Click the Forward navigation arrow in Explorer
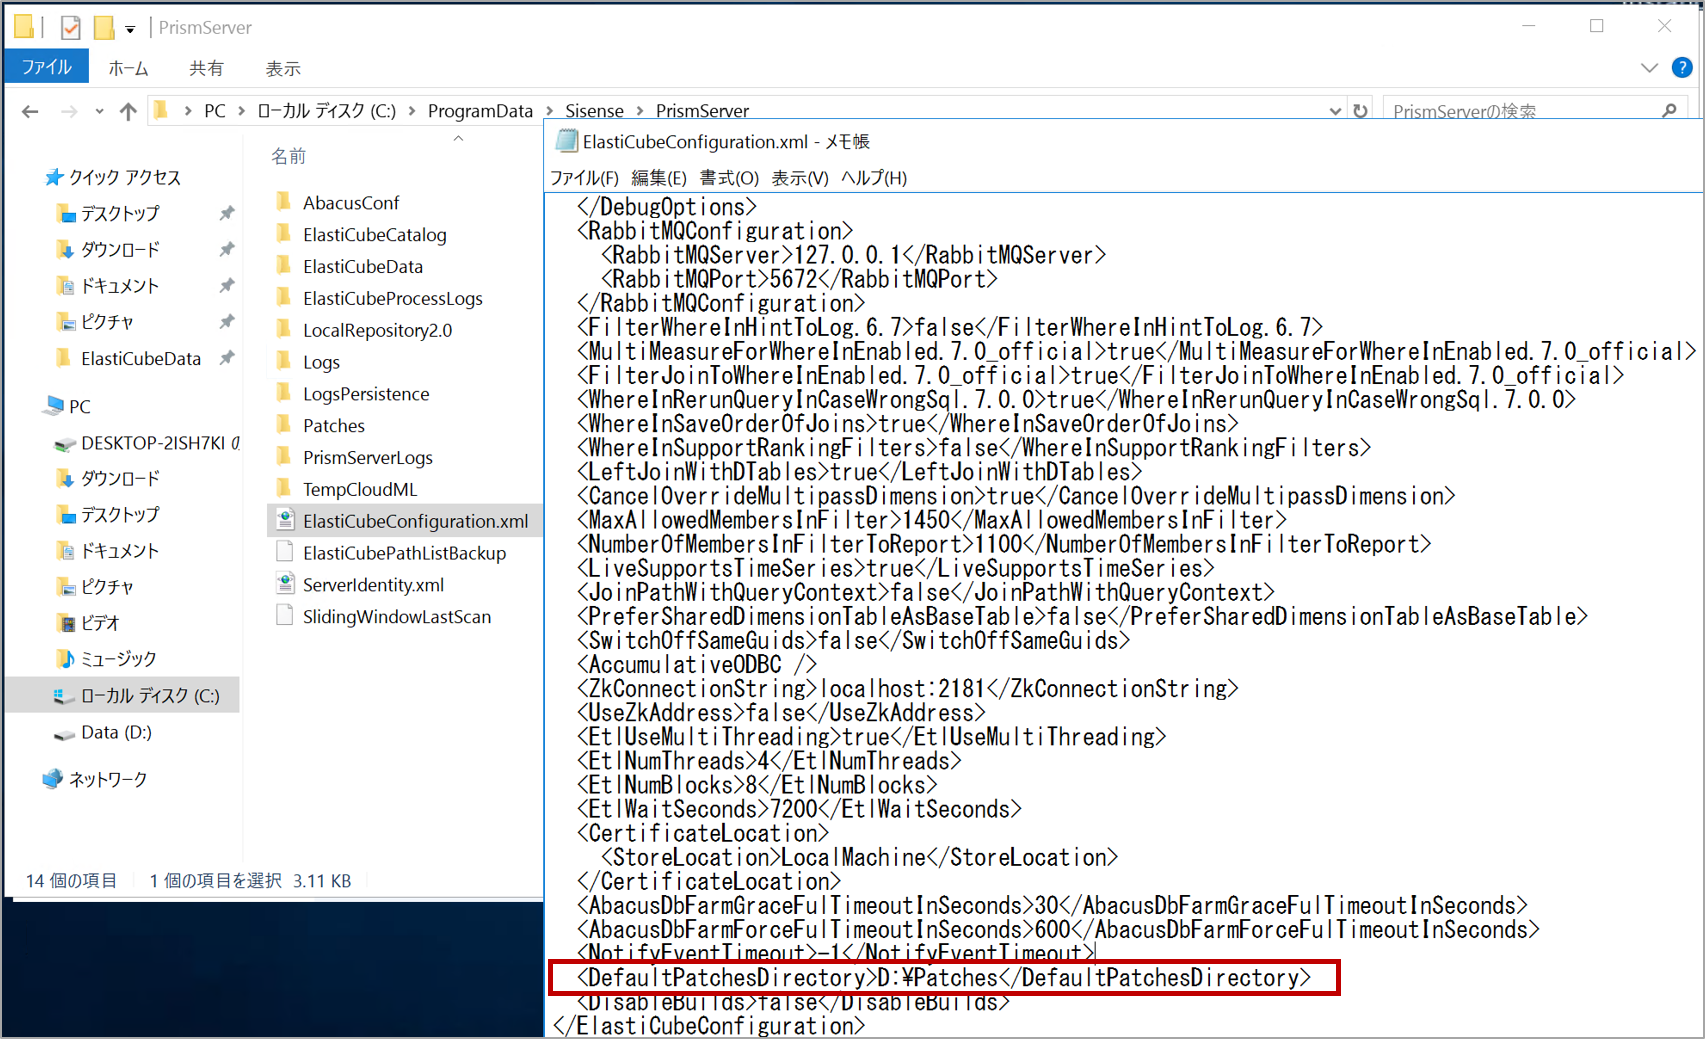Screen dimensions: 1705x1039 [69, 111]
